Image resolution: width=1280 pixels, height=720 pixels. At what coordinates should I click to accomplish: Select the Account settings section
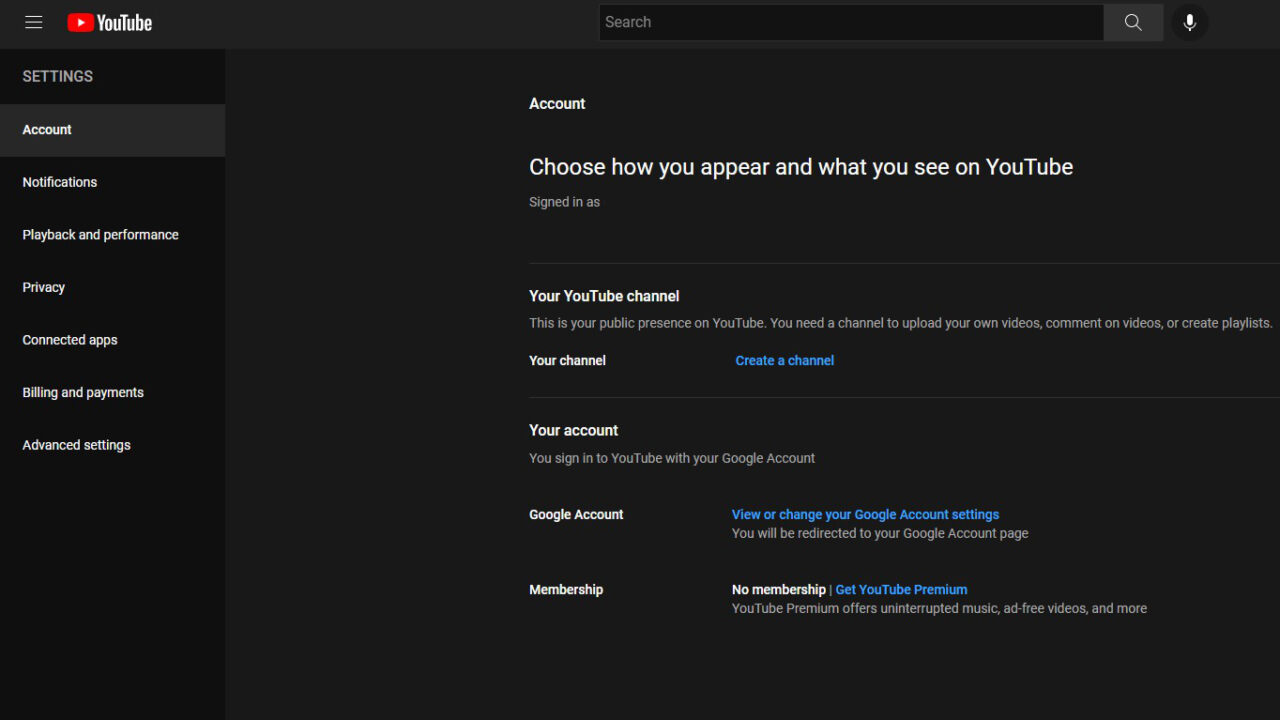point(46,129)
